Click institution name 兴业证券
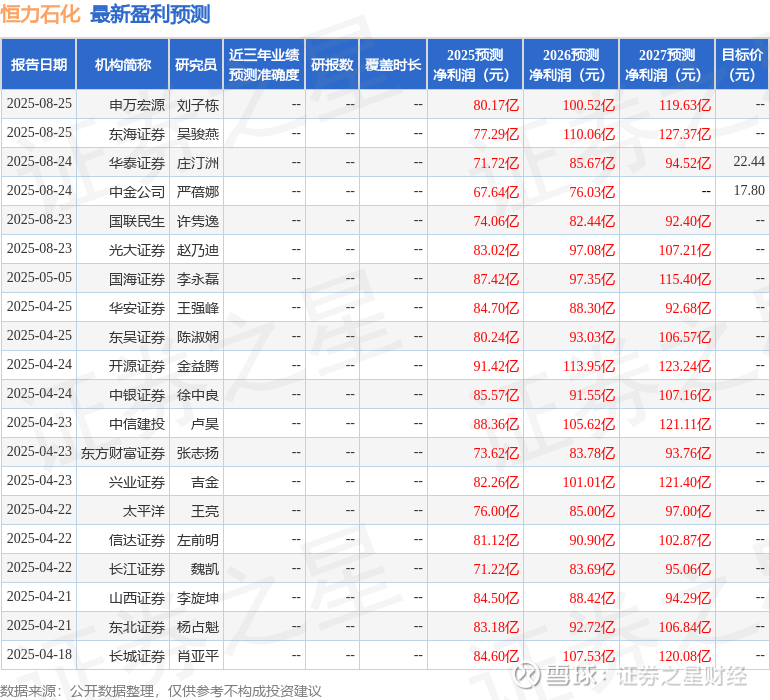The width and height of the screenshot is (770, 700). [137, 482]
